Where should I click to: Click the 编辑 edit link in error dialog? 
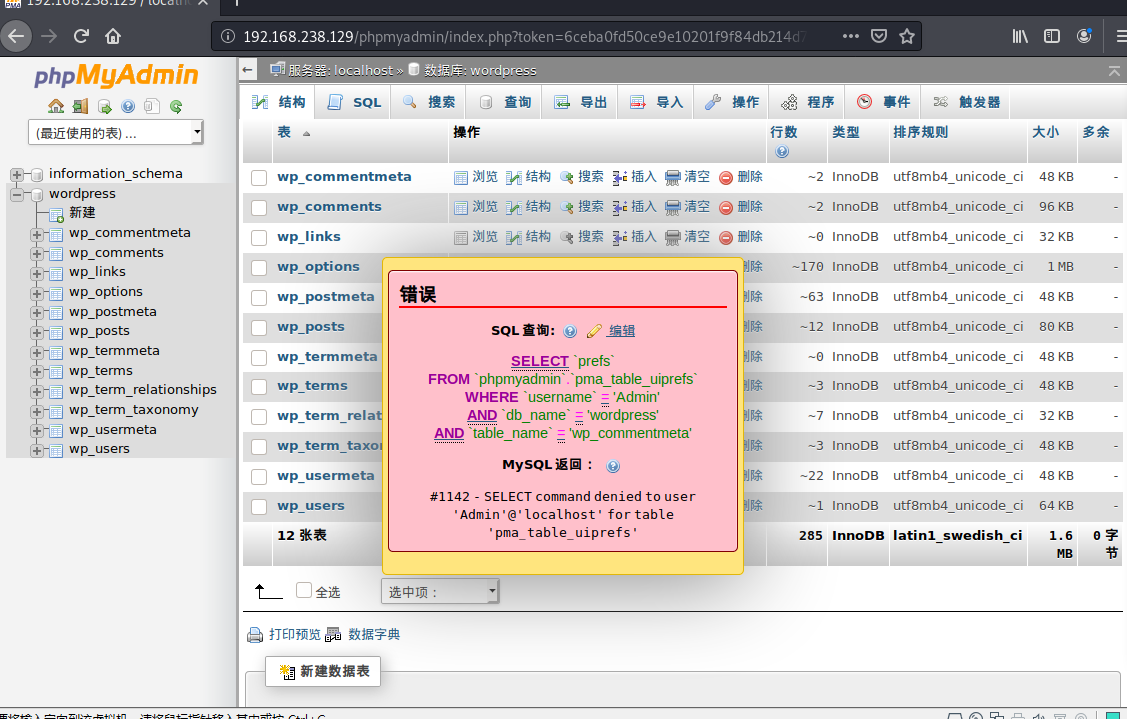click(x=621, y=331)
